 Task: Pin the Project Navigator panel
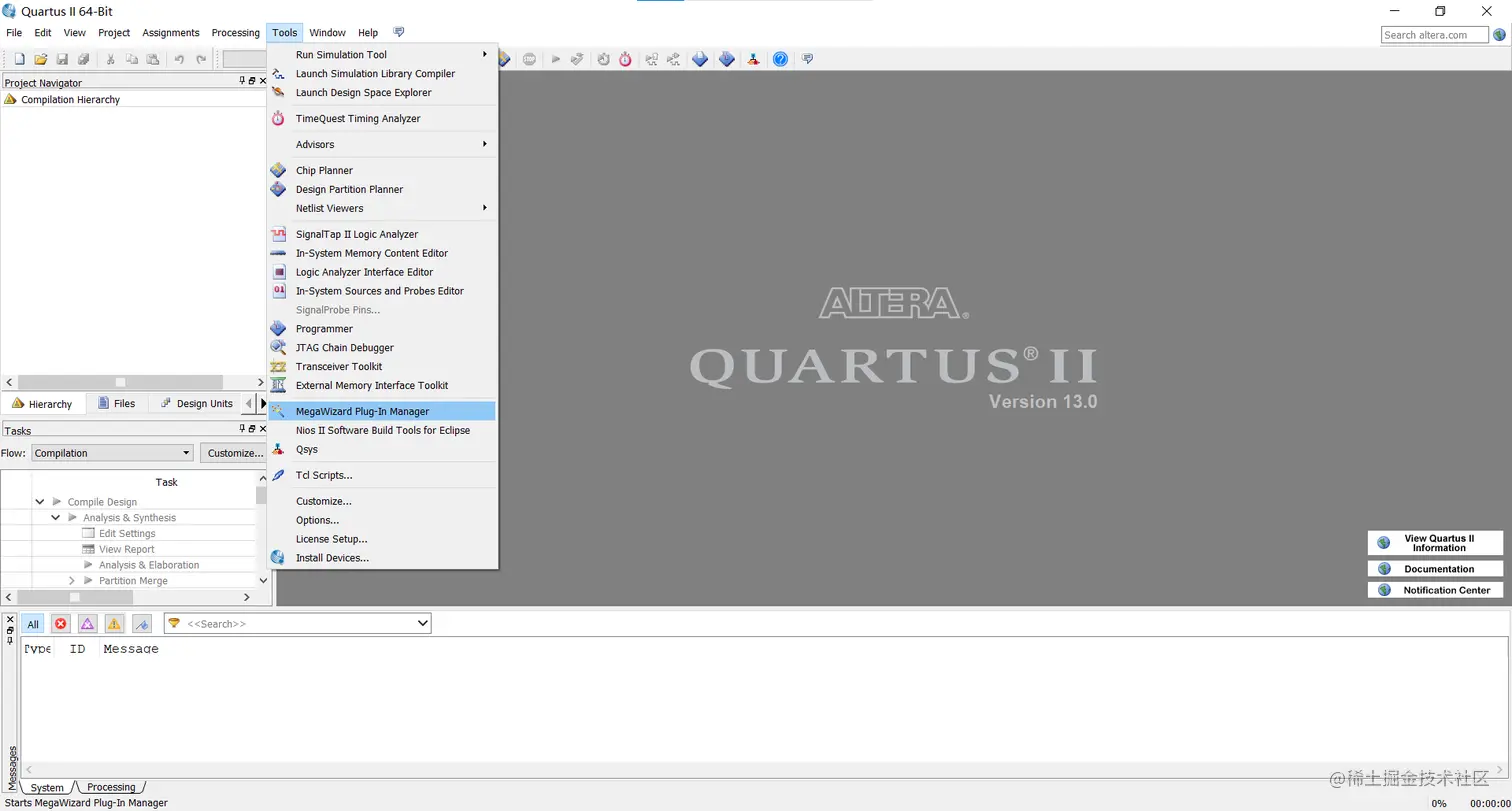242,81
